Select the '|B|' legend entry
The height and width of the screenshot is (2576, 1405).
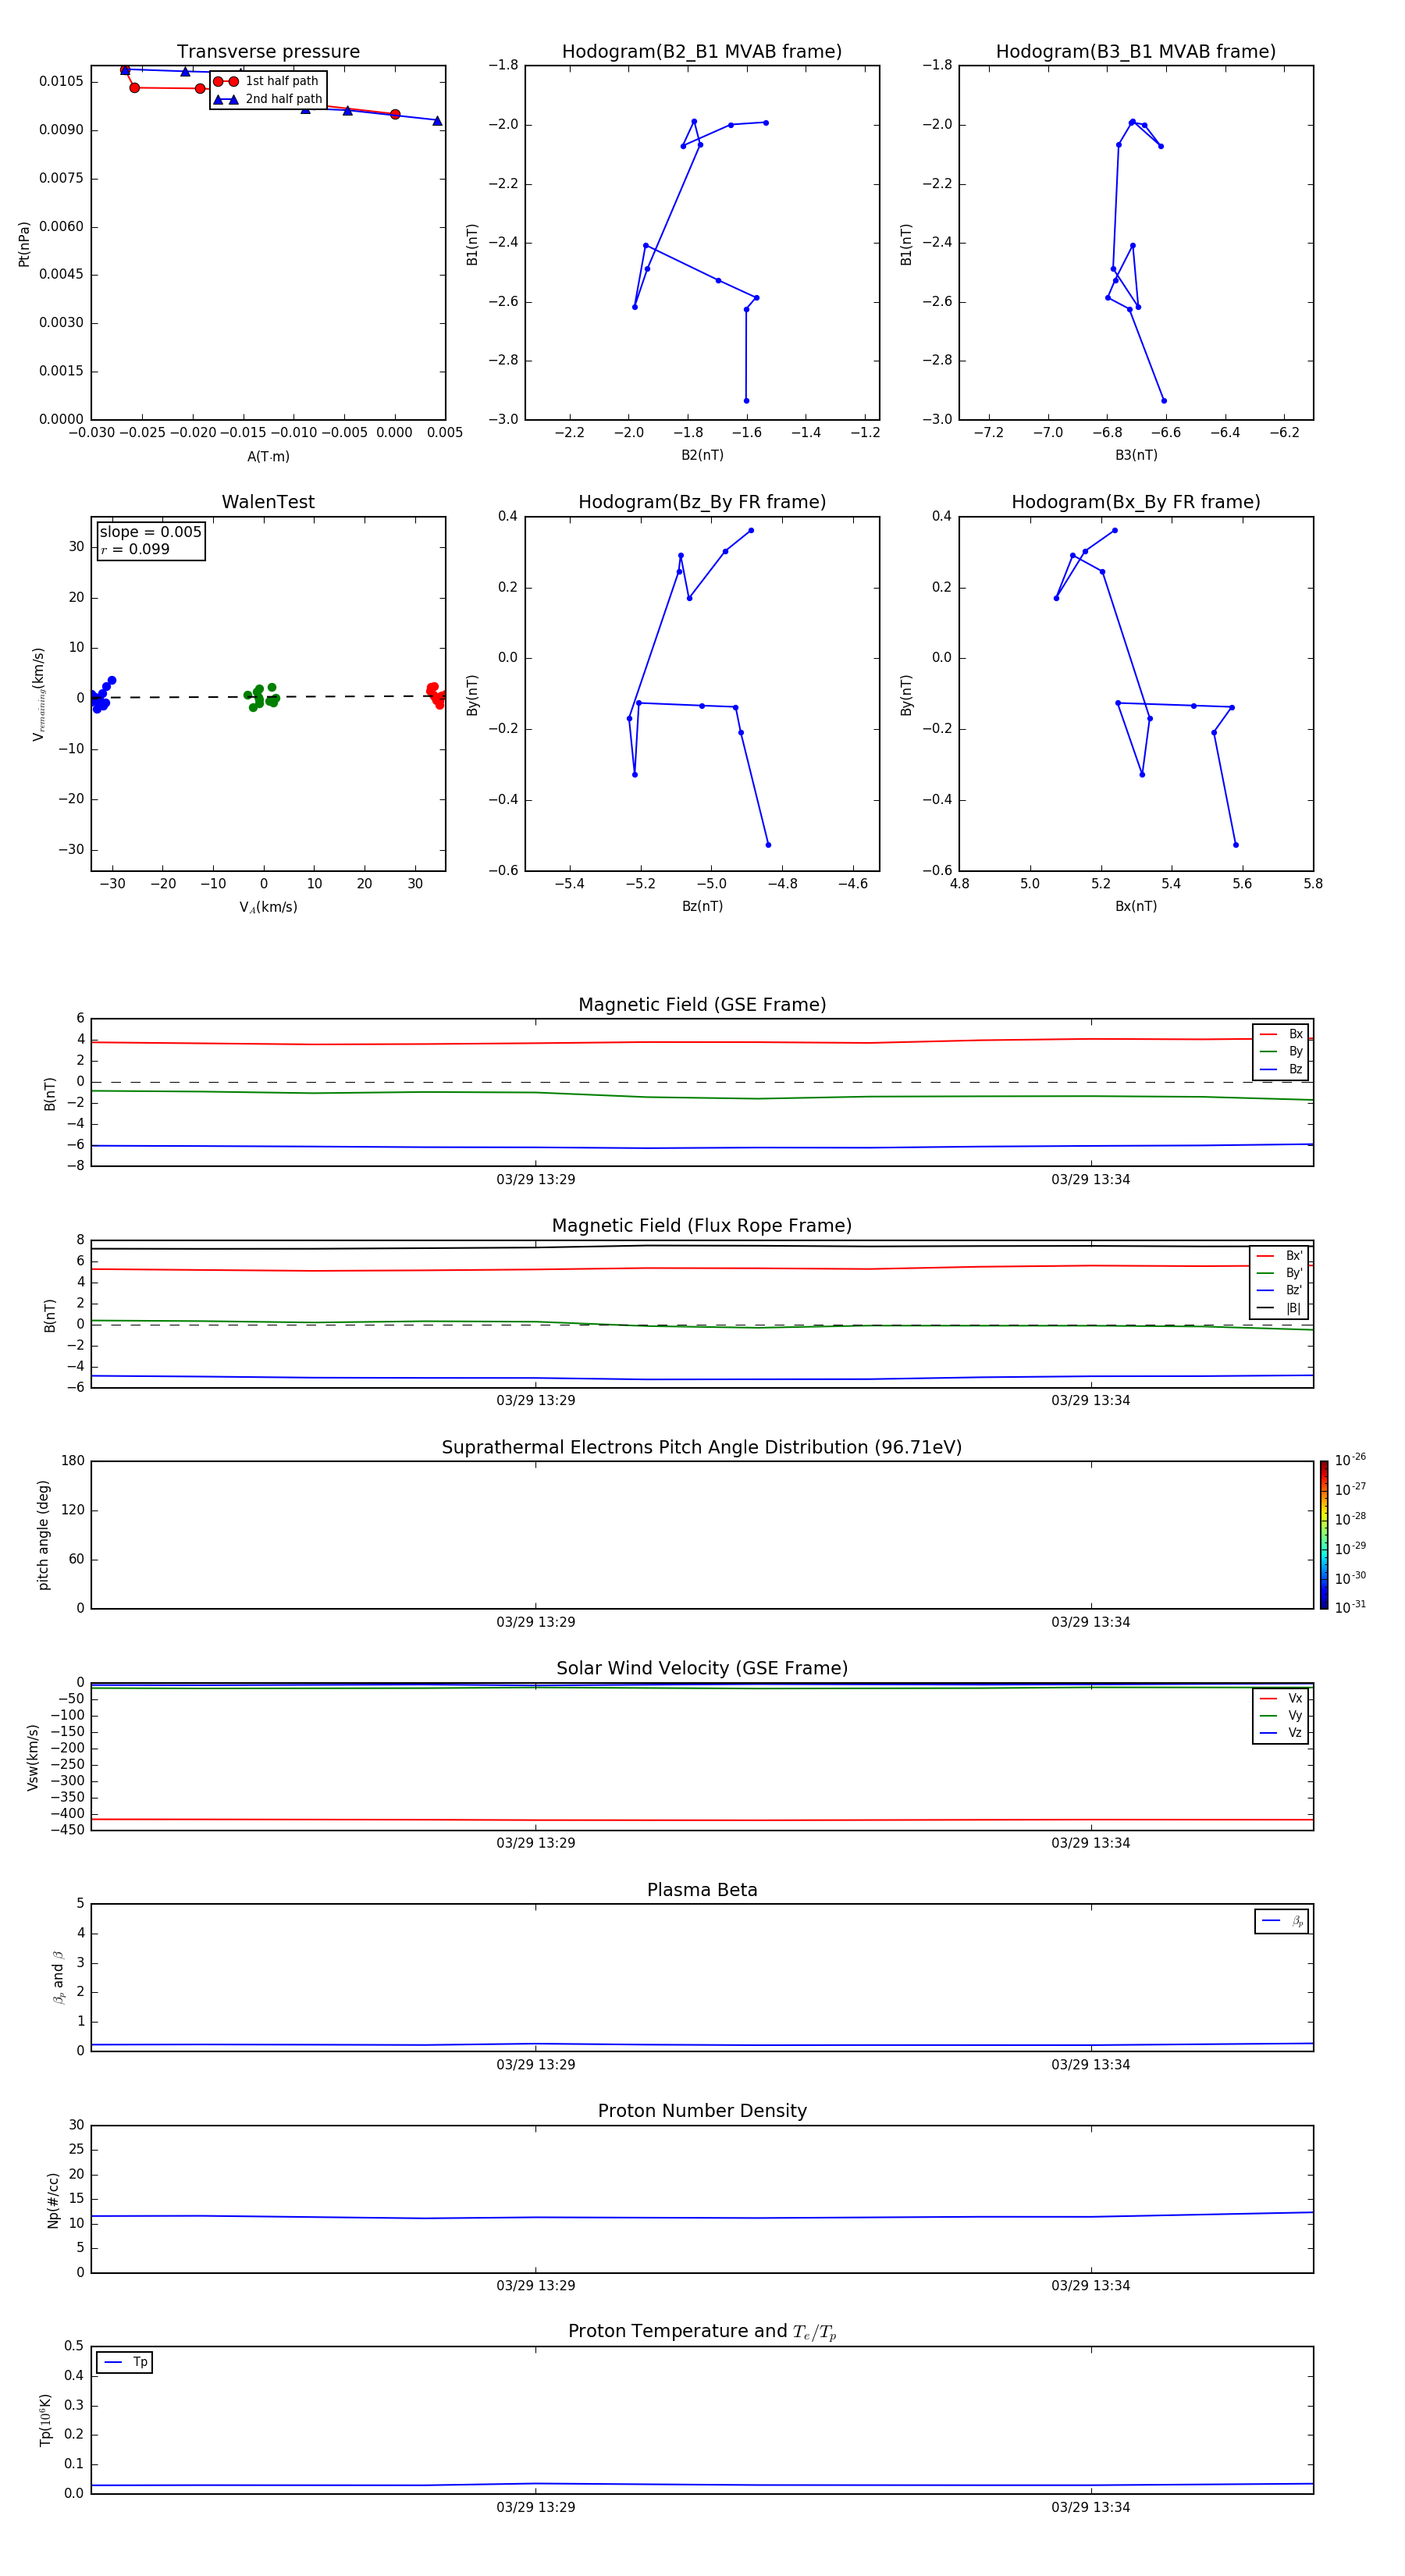click(x=1279, y=1308)
